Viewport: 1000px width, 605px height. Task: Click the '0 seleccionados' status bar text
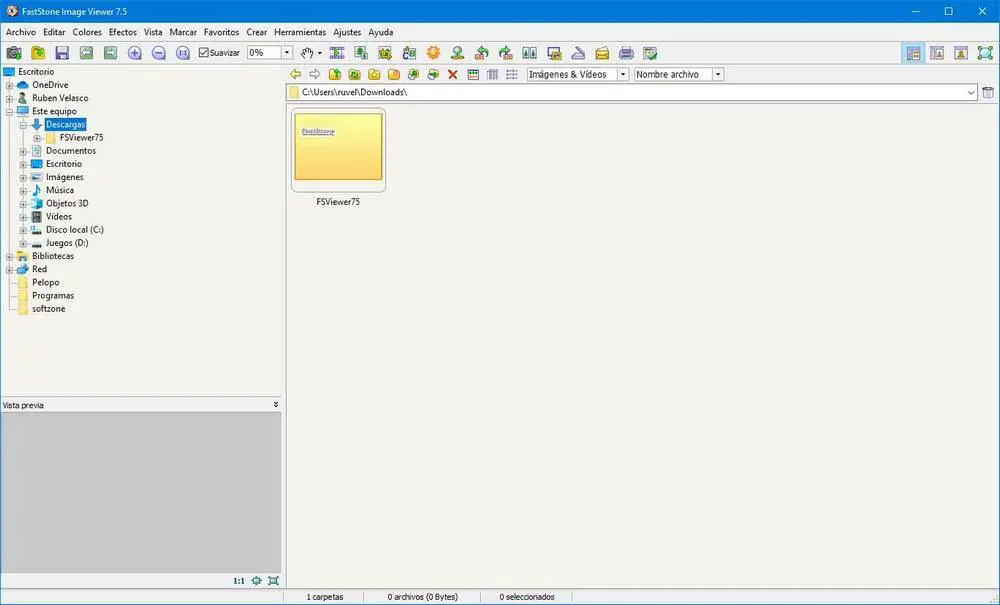coord(527,597)
